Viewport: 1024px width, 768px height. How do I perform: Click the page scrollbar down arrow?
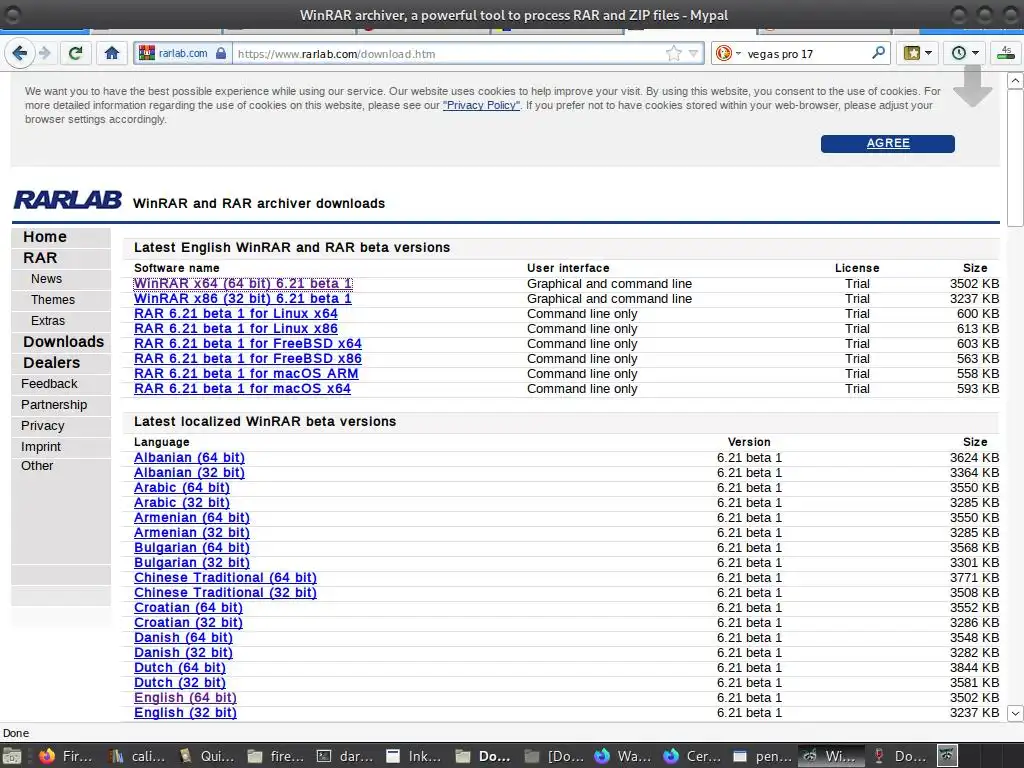(x=1015, y=713)
